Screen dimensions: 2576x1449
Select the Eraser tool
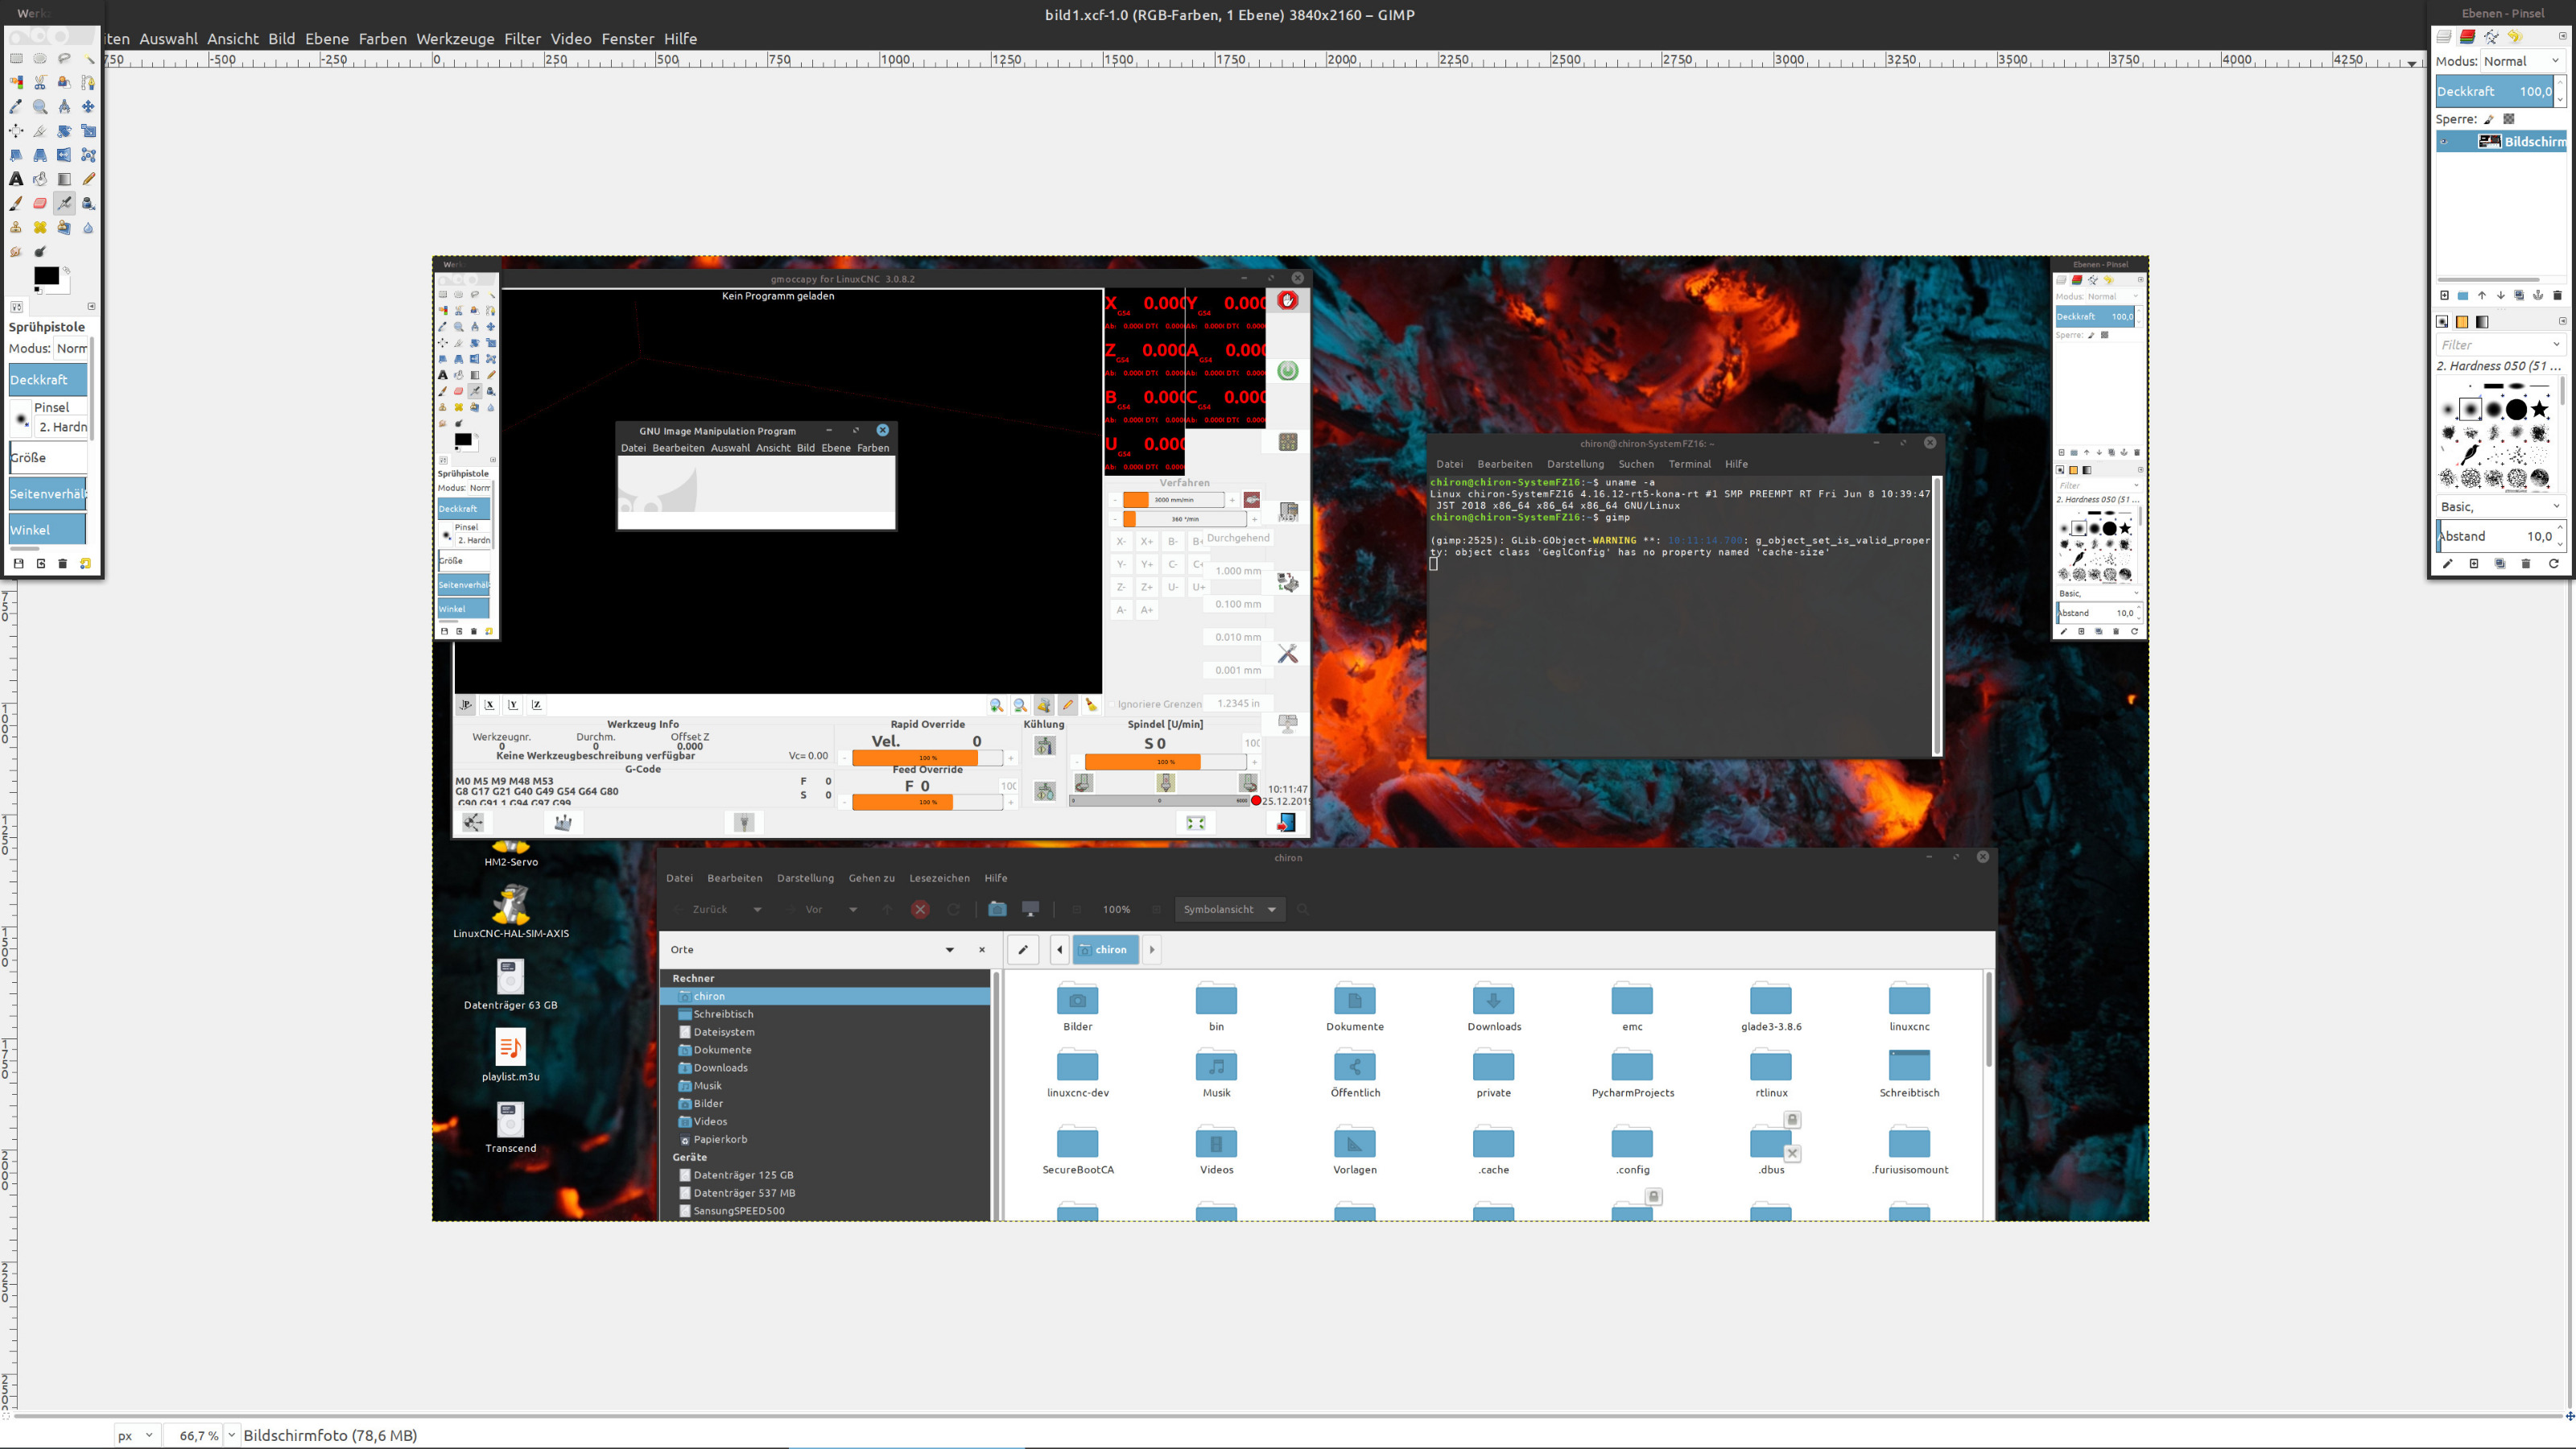[x=40, y=203]
